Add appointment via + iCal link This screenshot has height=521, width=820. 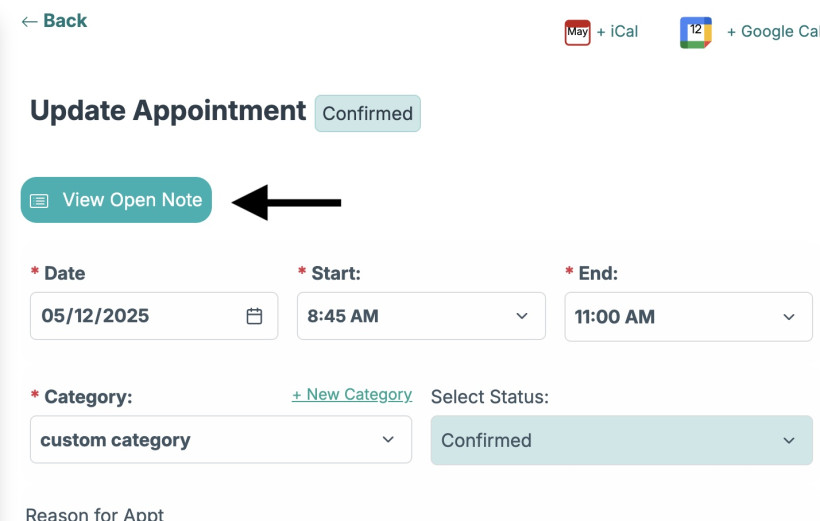617,32
